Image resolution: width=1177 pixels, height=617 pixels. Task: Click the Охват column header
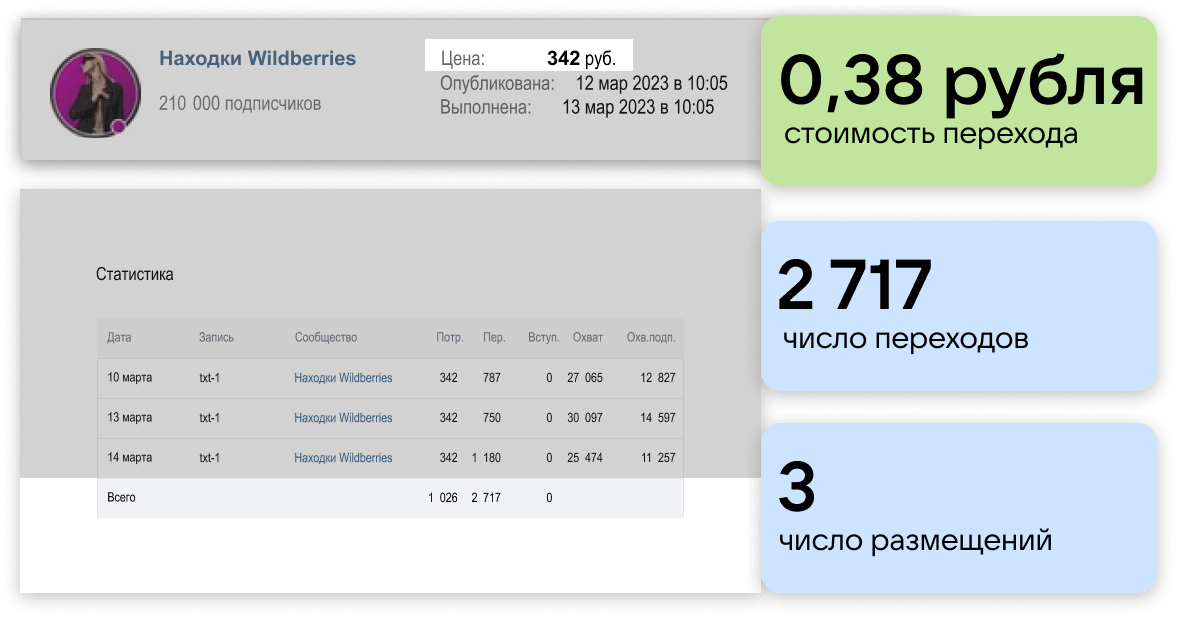pos(588,338)
